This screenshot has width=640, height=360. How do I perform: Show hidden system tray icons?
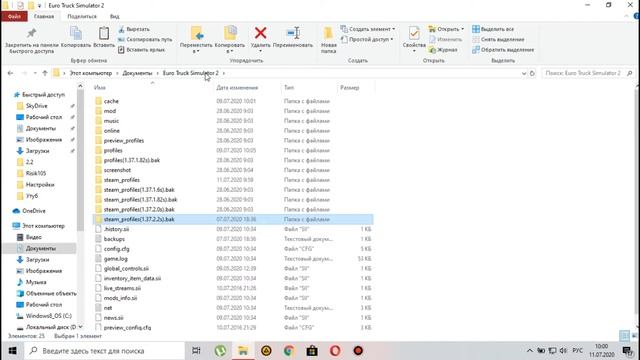(529, 351)
